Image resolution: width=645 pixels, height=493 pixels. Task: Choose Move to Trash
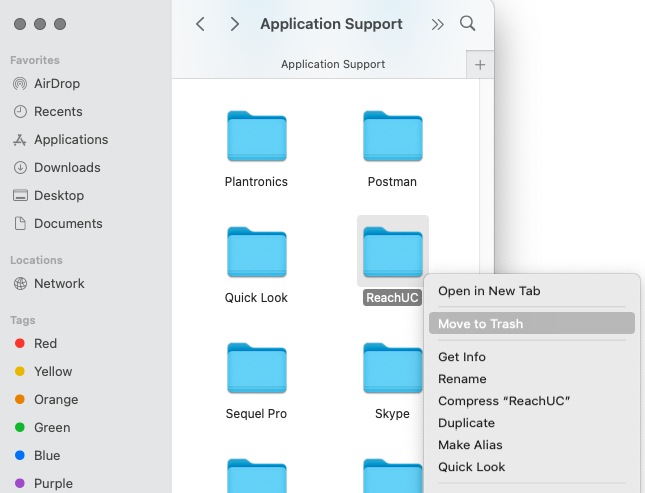tap(531, 323)
